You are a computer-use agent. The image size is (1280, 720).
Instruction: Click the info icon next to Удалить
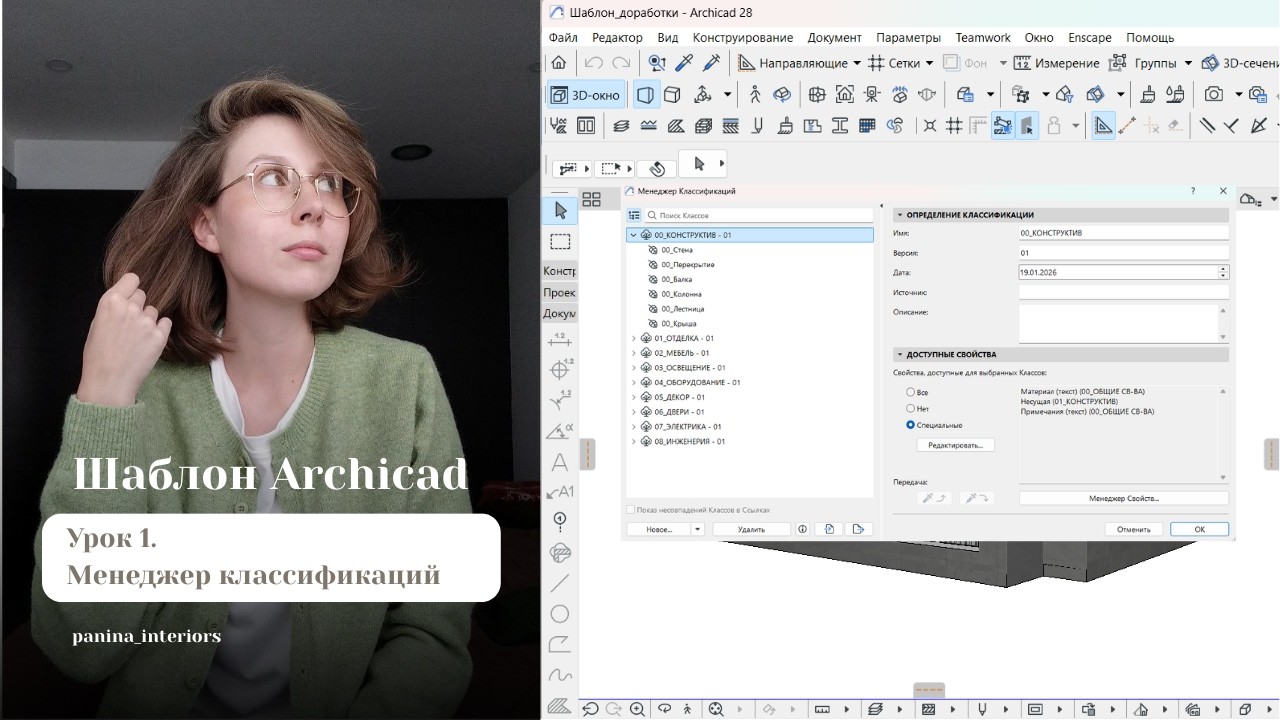[802, 529]
